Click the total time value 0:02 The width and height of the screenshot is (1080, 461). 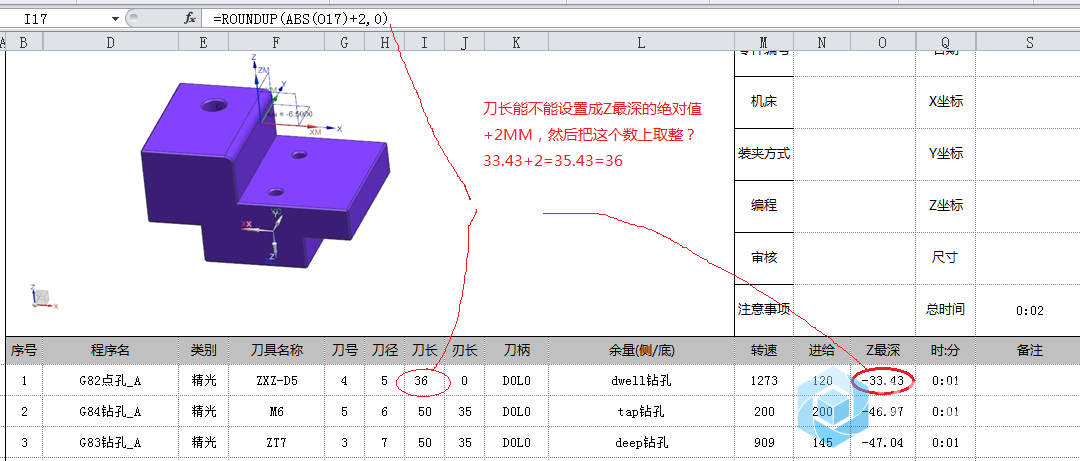coord(1030,311)
